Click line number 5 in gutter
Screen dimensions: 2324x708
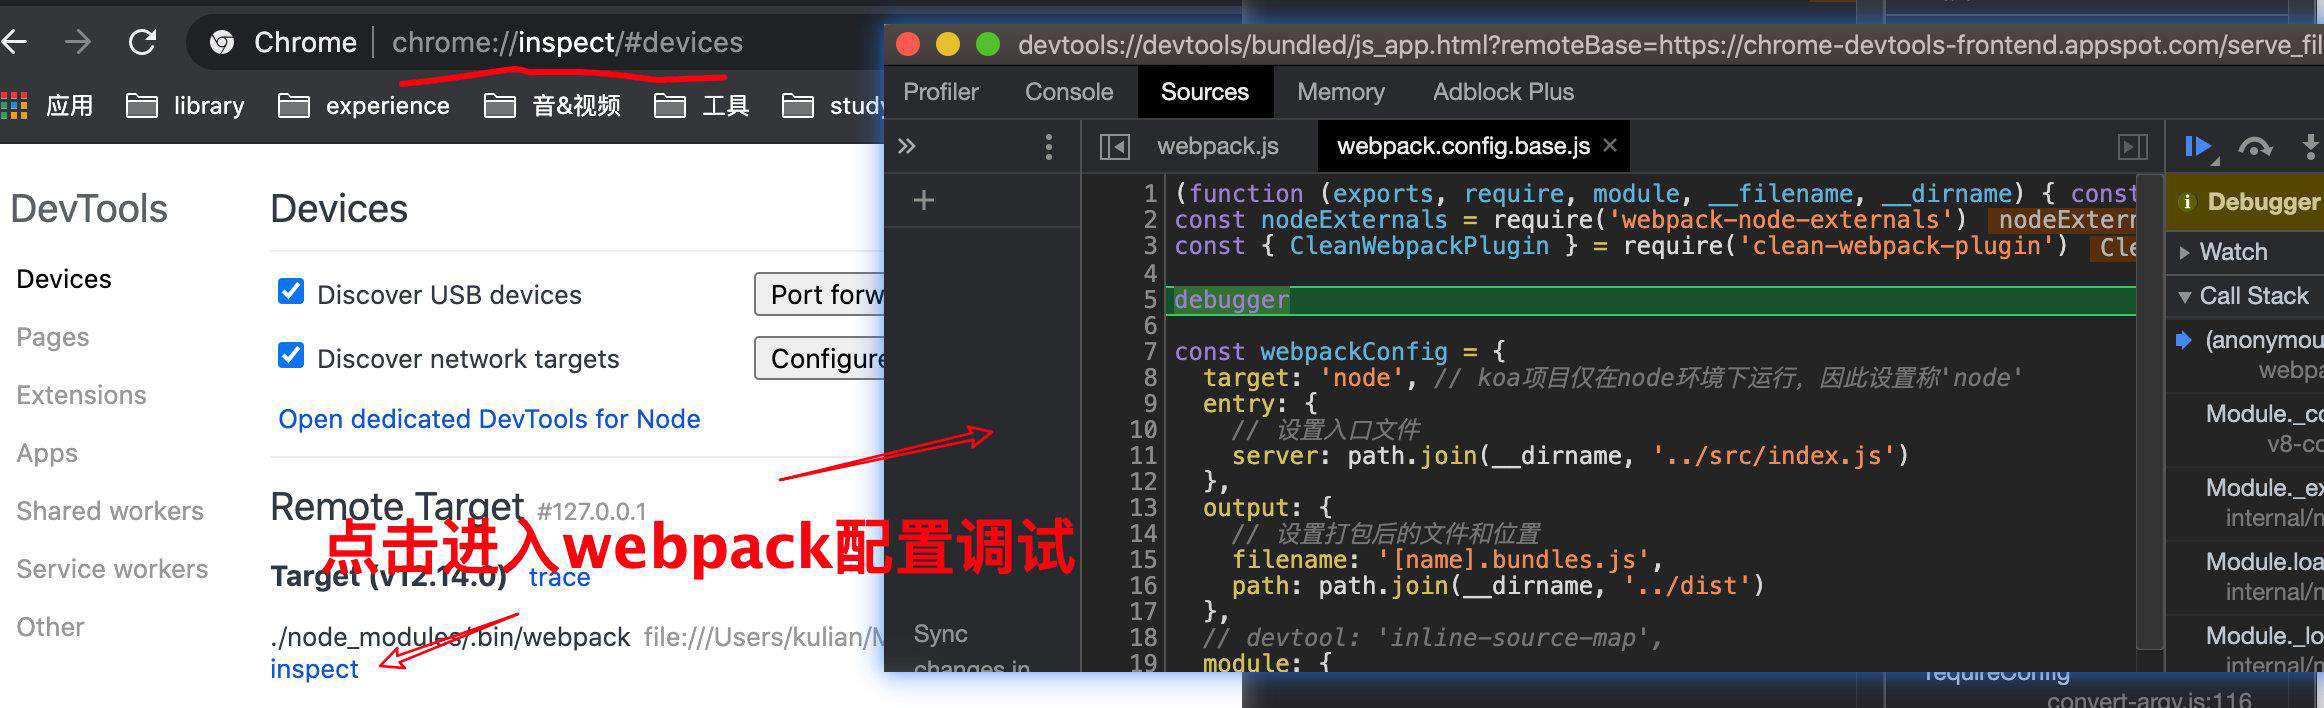[1150, 299]
